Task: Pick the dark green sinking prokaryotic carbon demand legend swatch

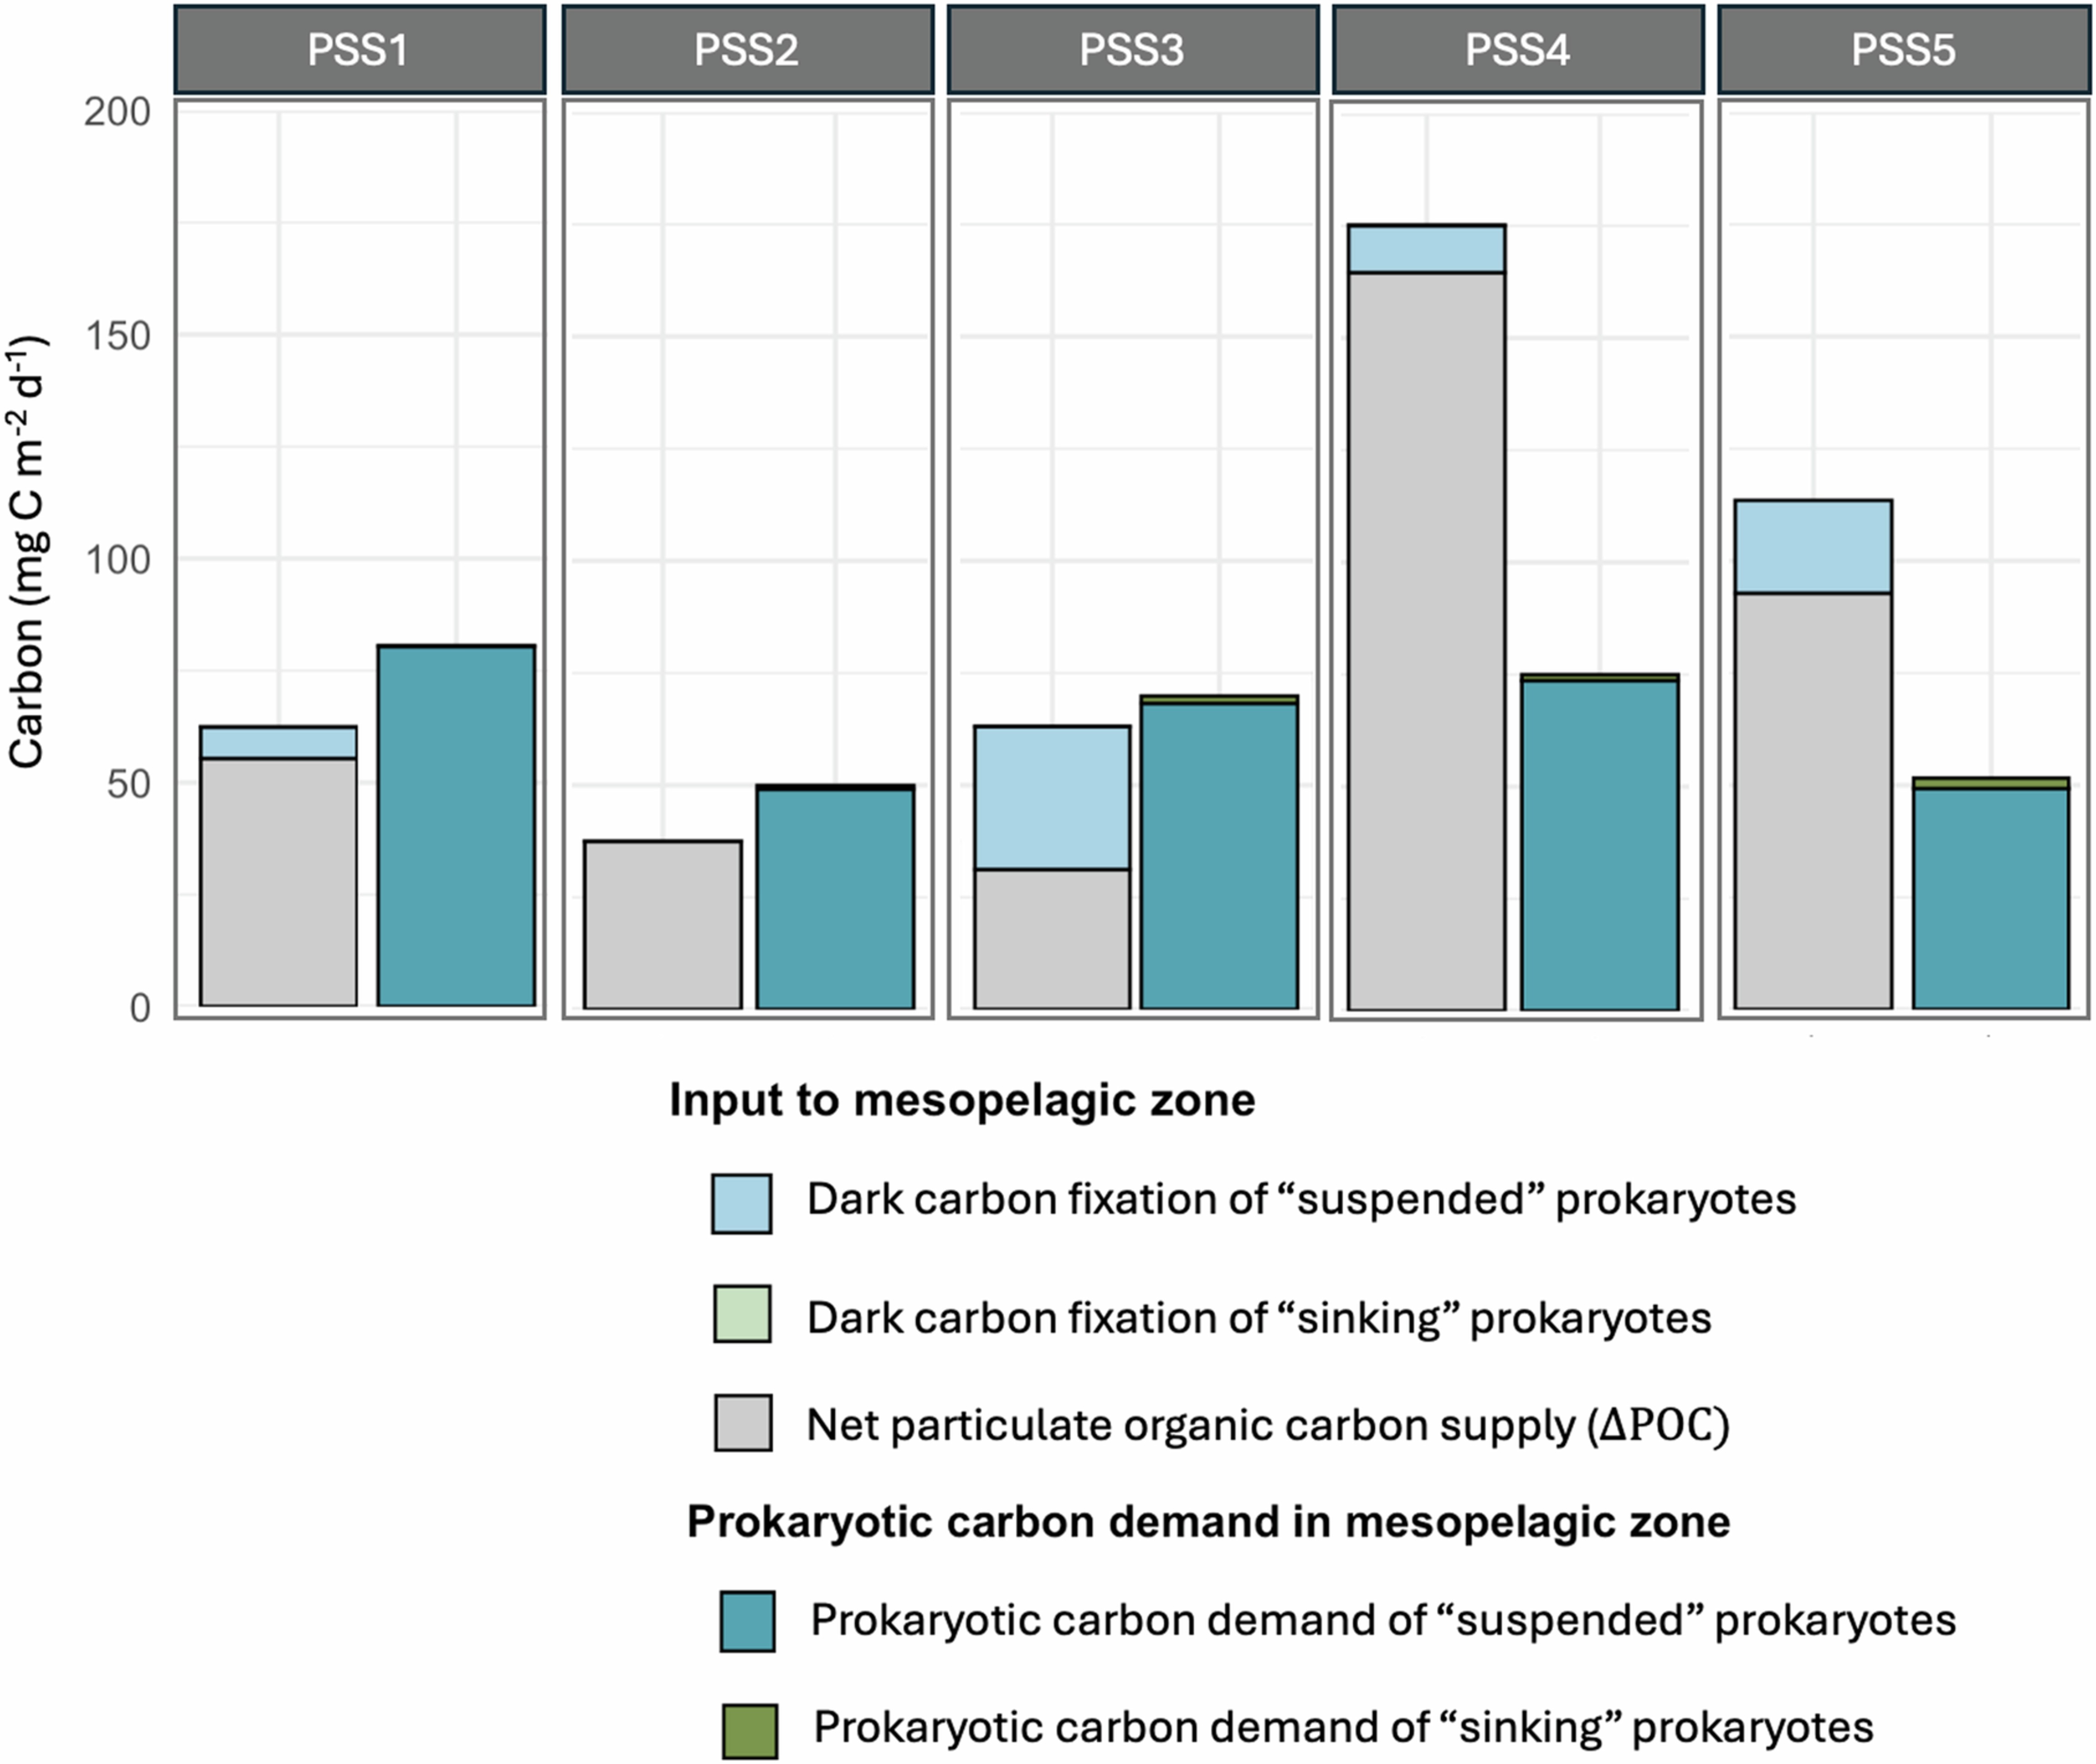Action: pos(749,1731)
